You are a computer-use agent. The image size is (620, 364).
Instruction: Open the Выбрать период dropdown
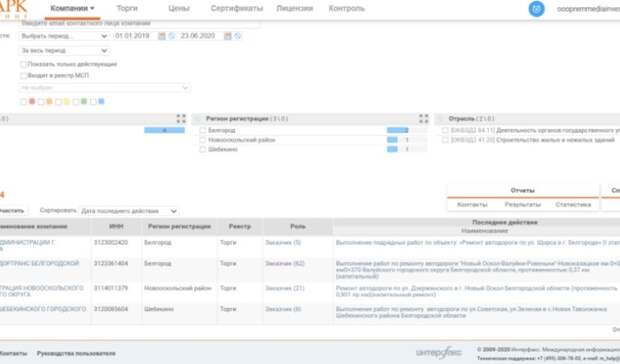click(x=64, y=36)
